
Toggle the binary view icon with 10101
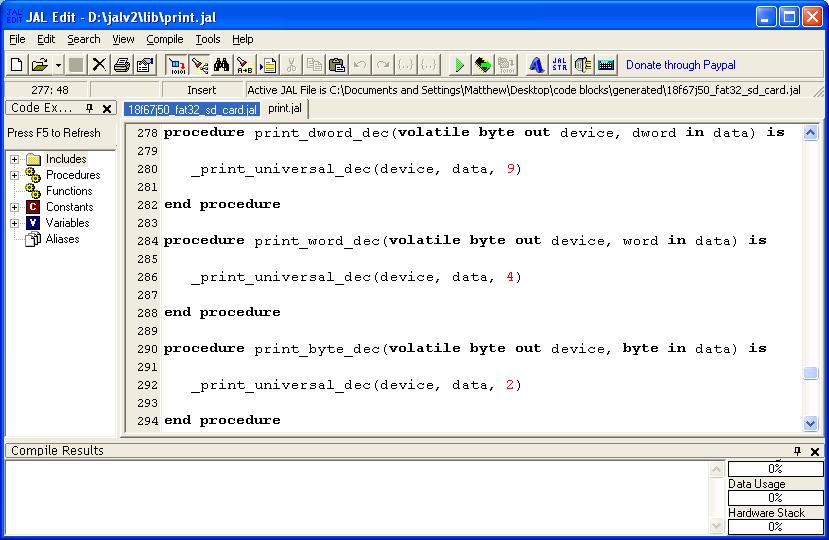pyautogui.click(x=177, y=65)
